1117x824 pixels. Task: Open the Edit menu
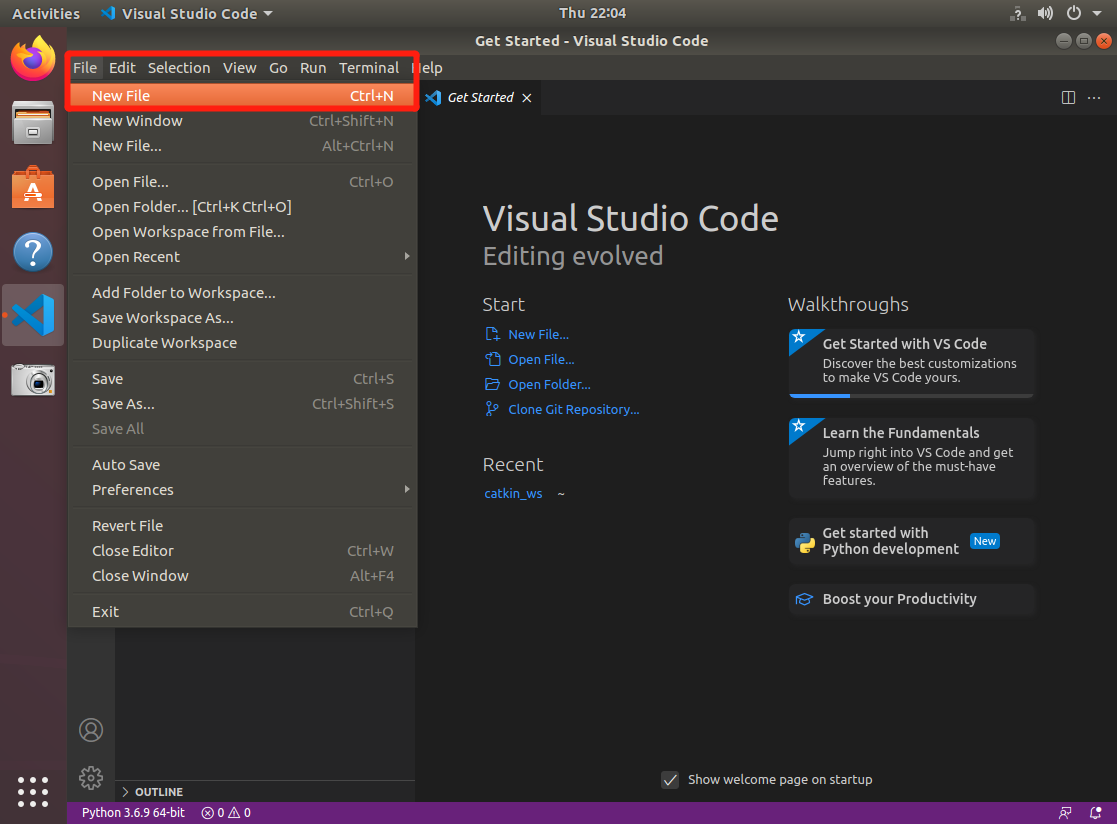(122, 68)
